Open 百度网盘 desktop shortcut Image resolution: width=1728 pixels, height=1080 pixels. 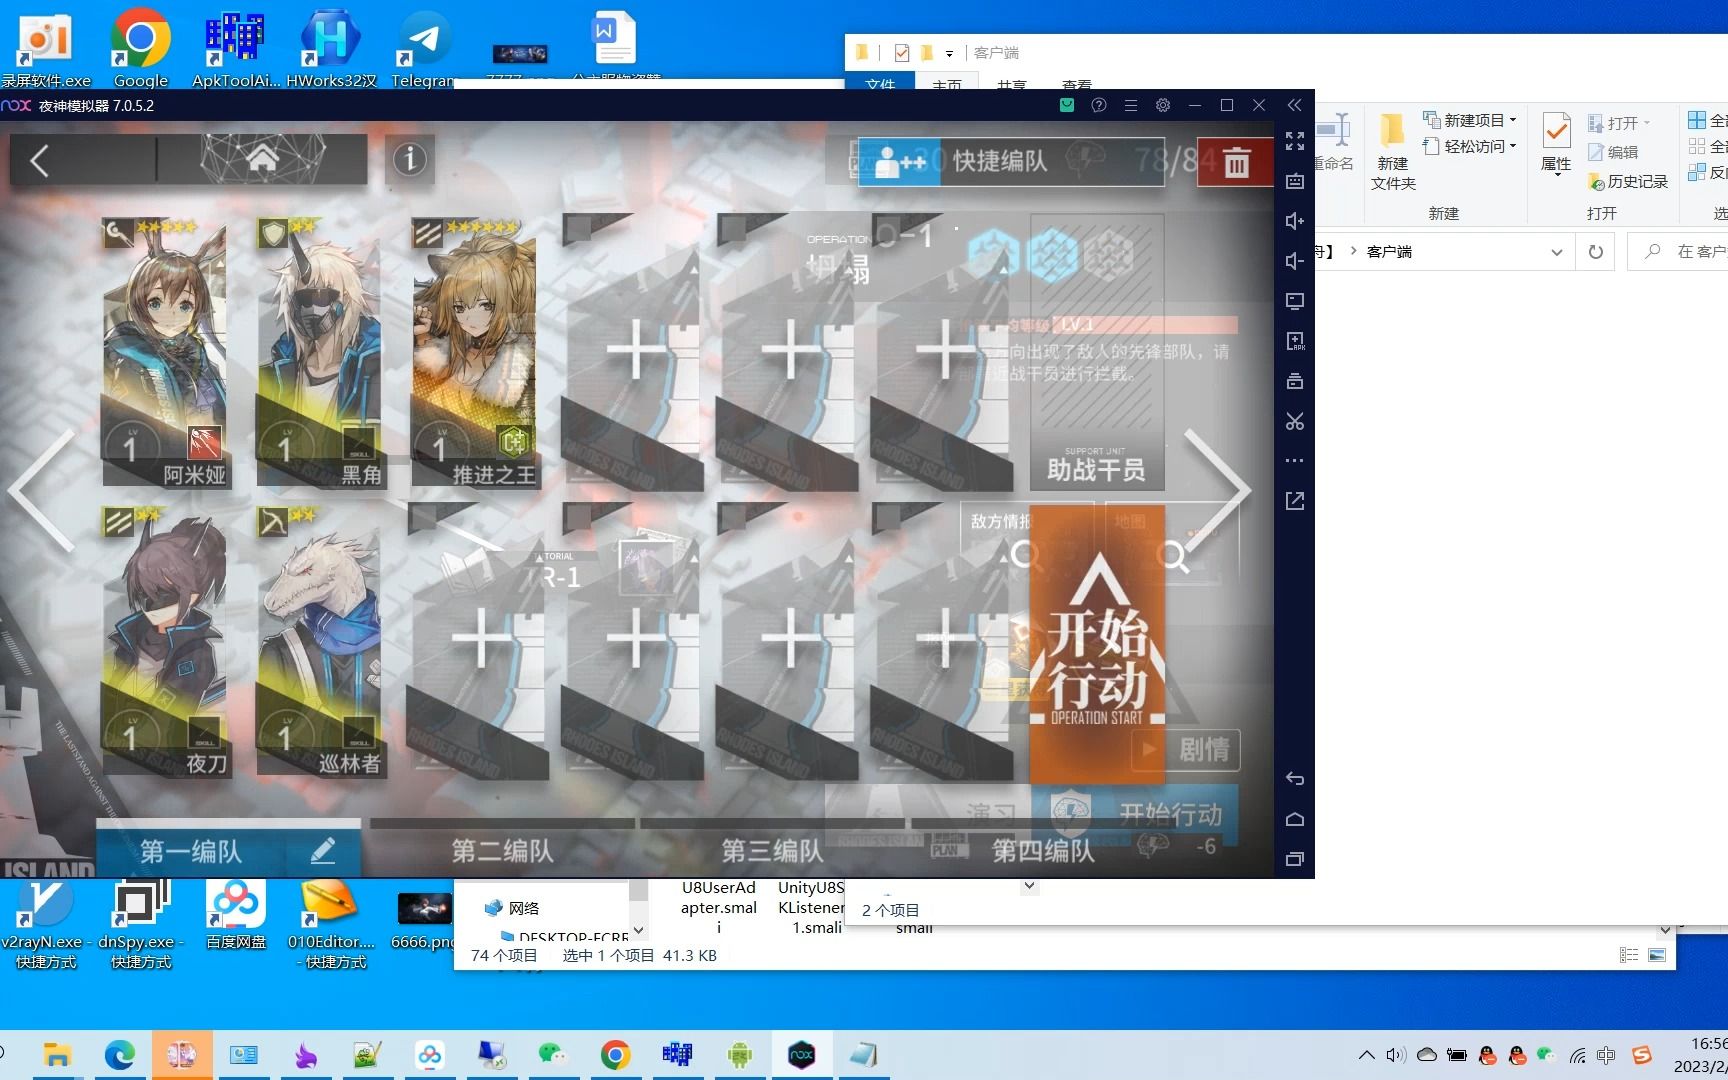click(236, 915)
